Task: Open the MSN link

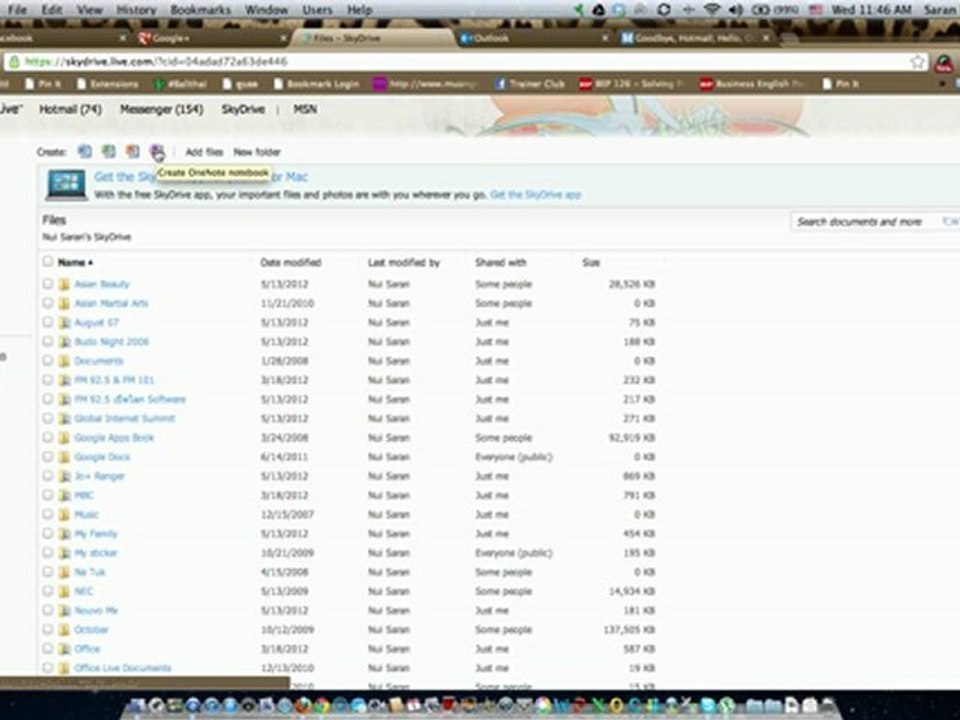Action: pos(305,110)
